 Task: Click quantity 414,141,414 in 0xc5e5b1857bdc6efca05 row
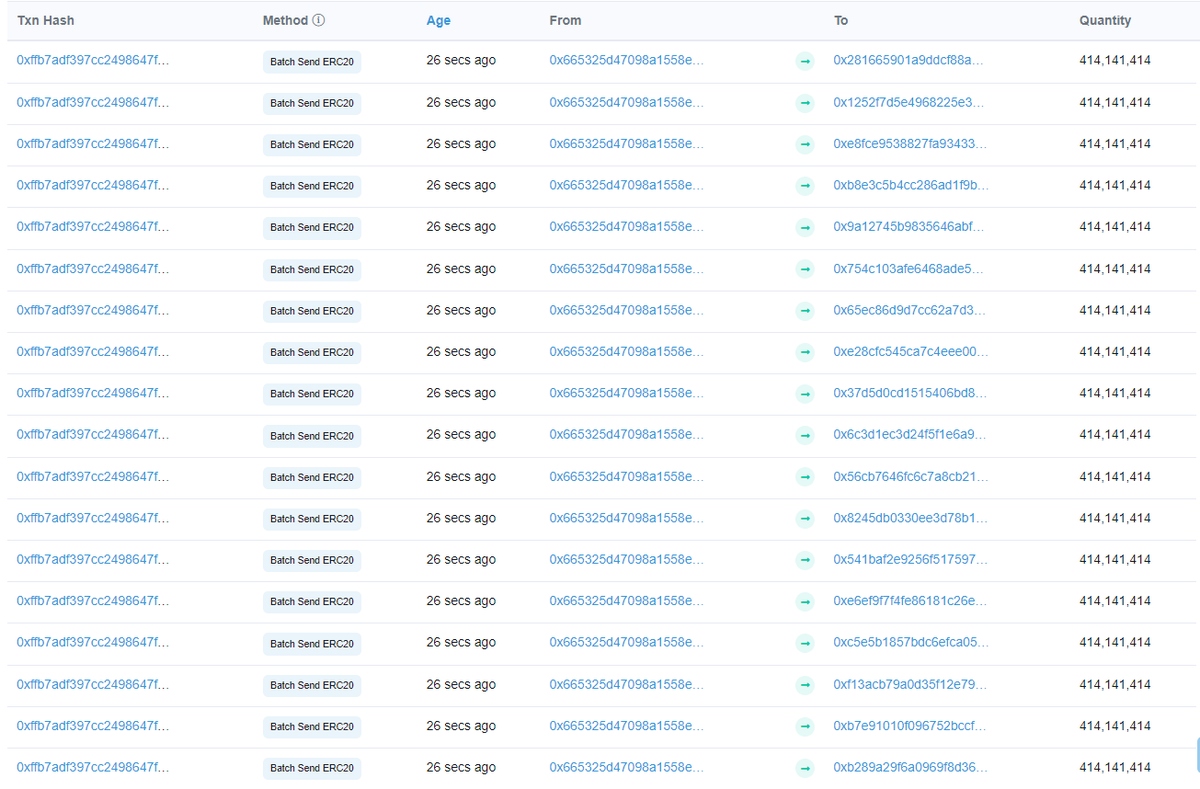point(1115,643)
